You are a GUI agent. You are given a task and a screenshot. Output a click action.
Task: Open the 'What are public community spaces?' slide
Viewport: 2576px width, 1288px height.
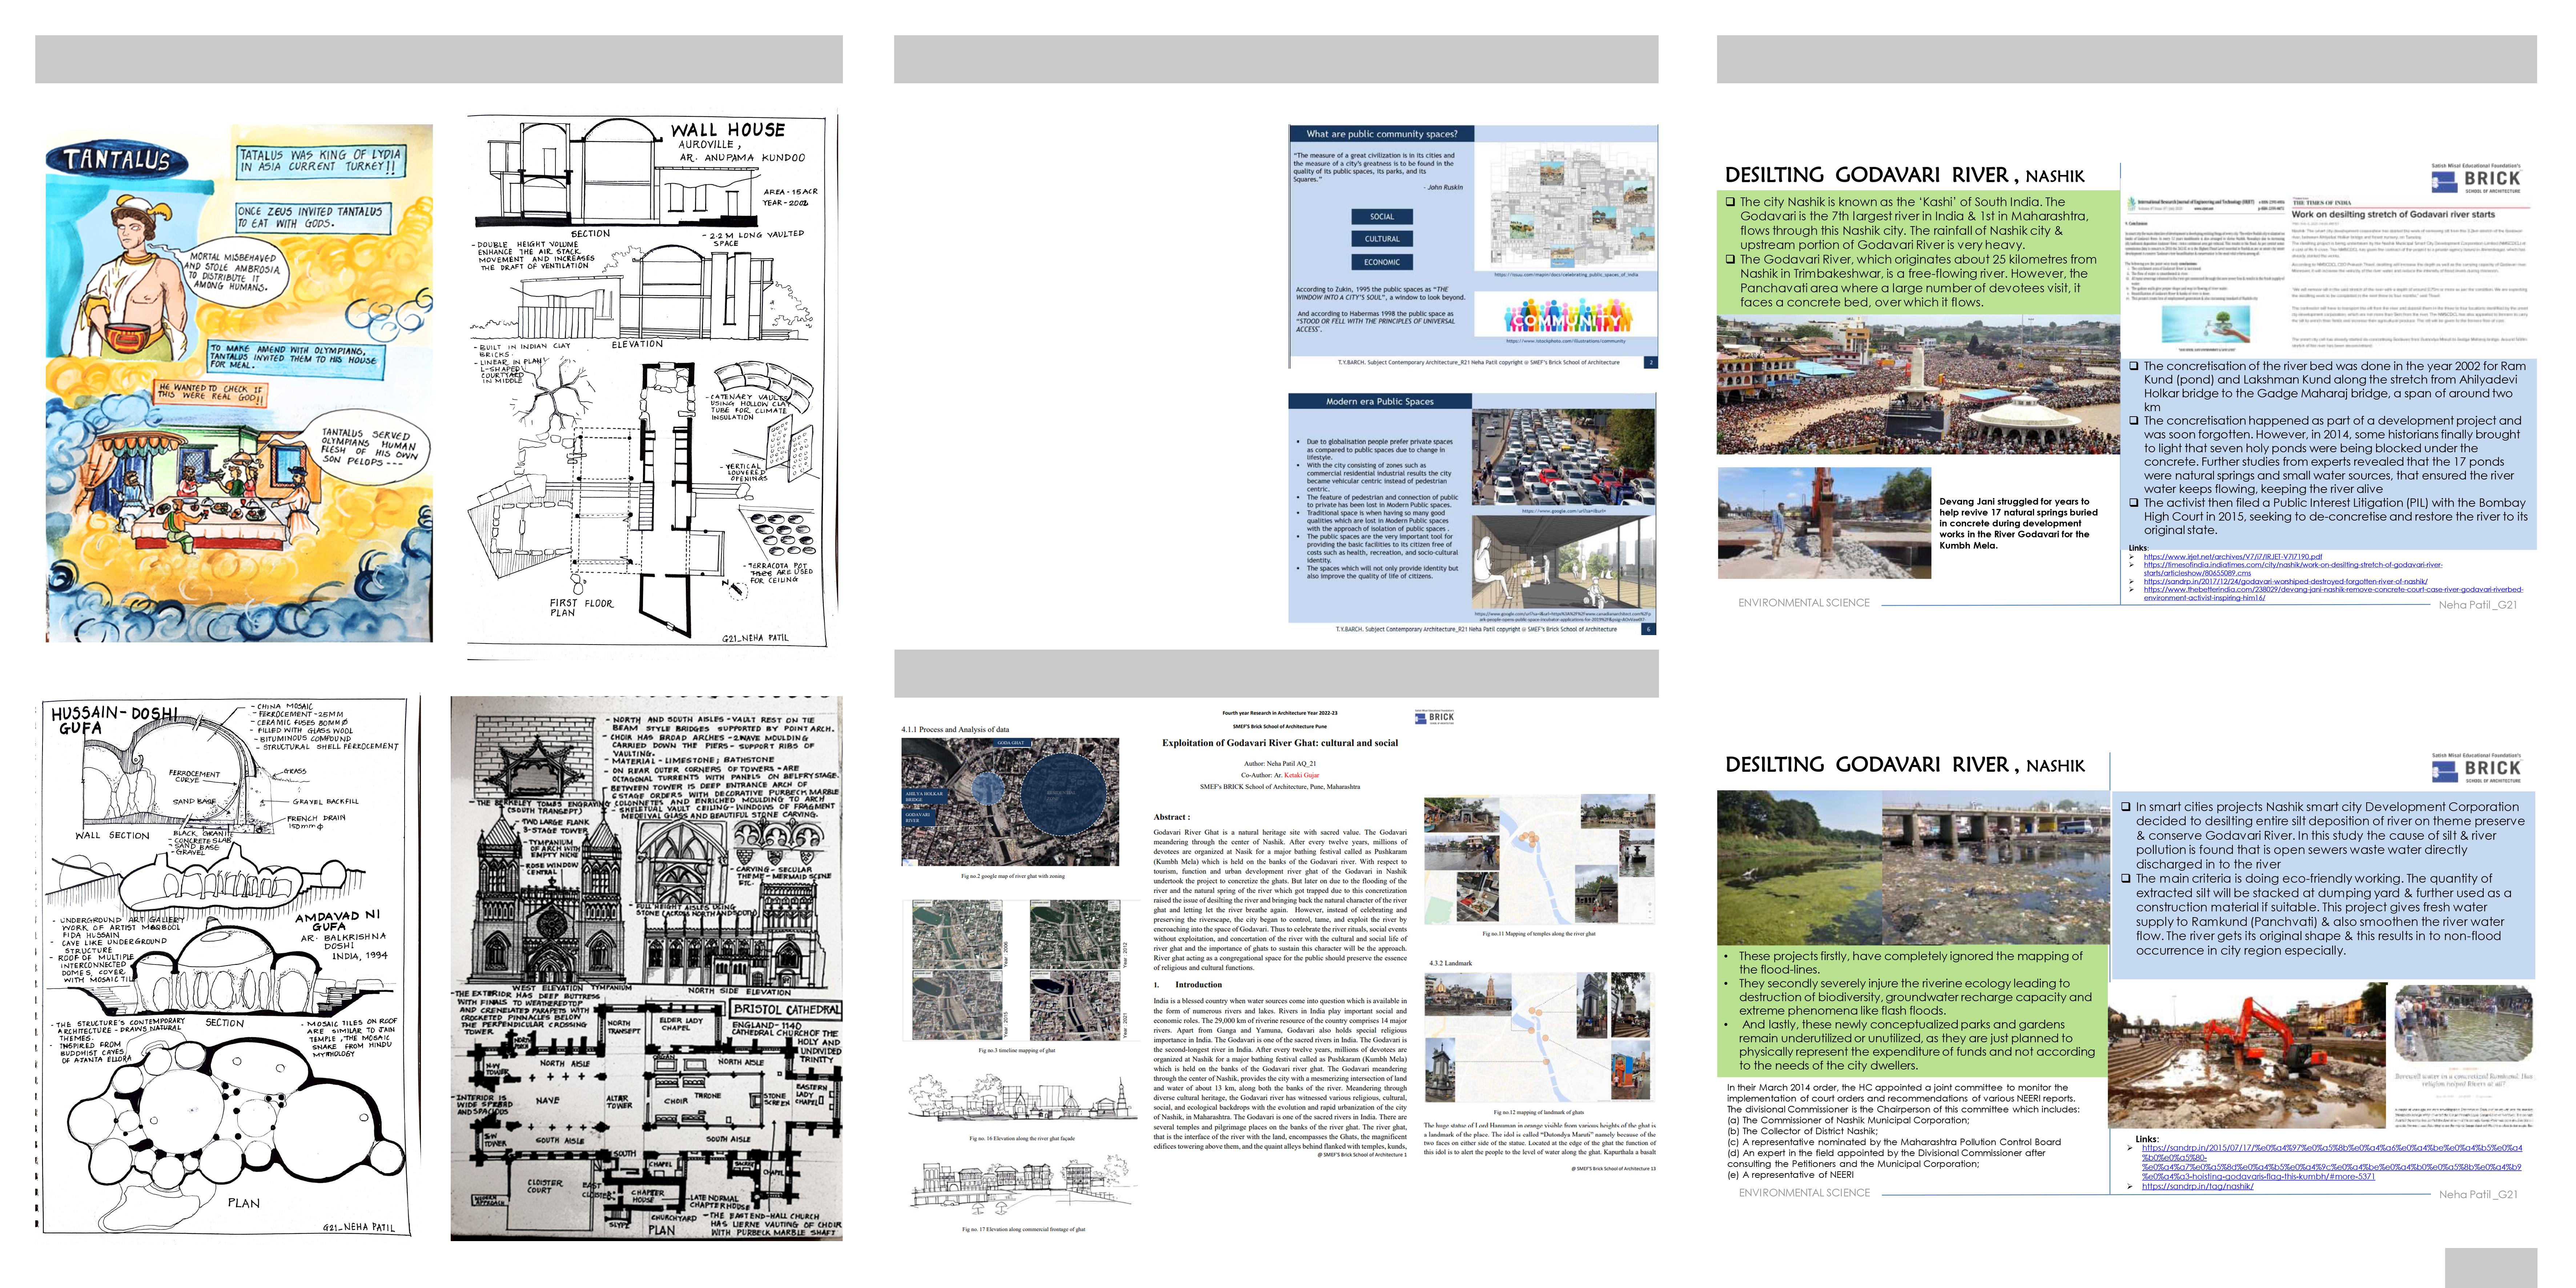click(x=1473, y=246)
